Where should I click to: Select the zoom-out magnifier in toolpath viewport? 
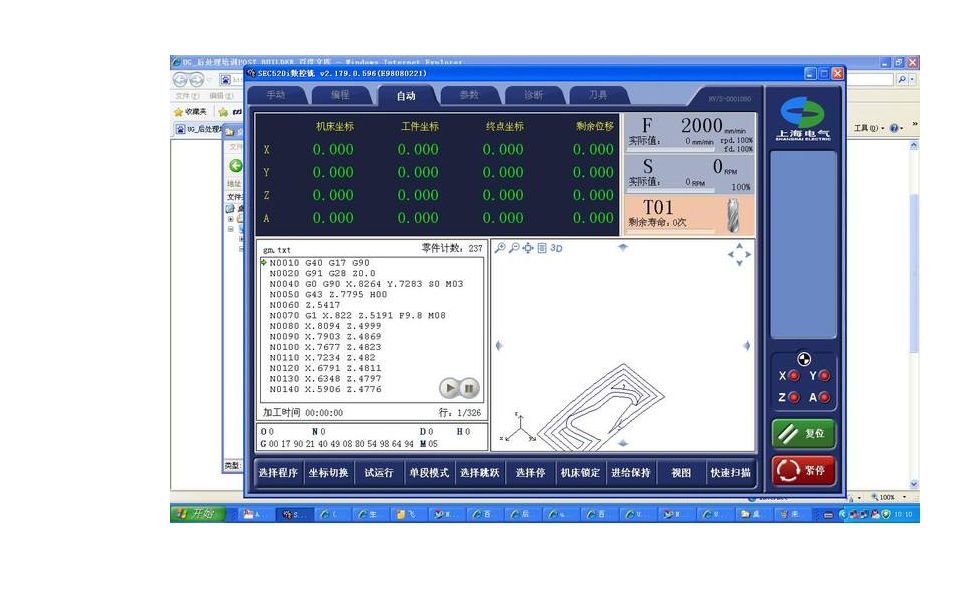514,247
